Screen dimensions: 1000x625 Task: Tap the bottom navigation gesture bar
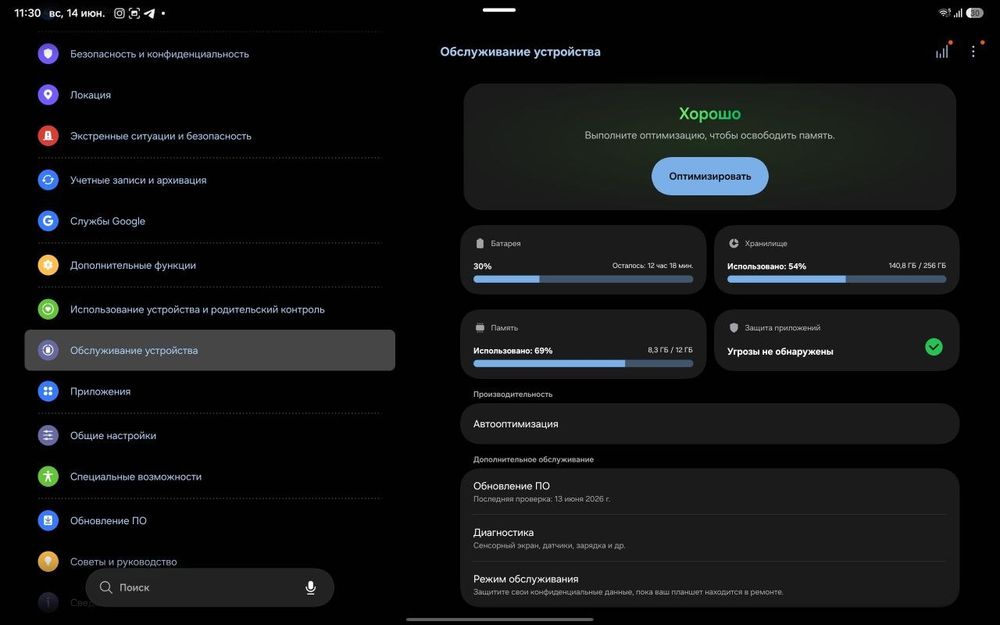[499, 619]
